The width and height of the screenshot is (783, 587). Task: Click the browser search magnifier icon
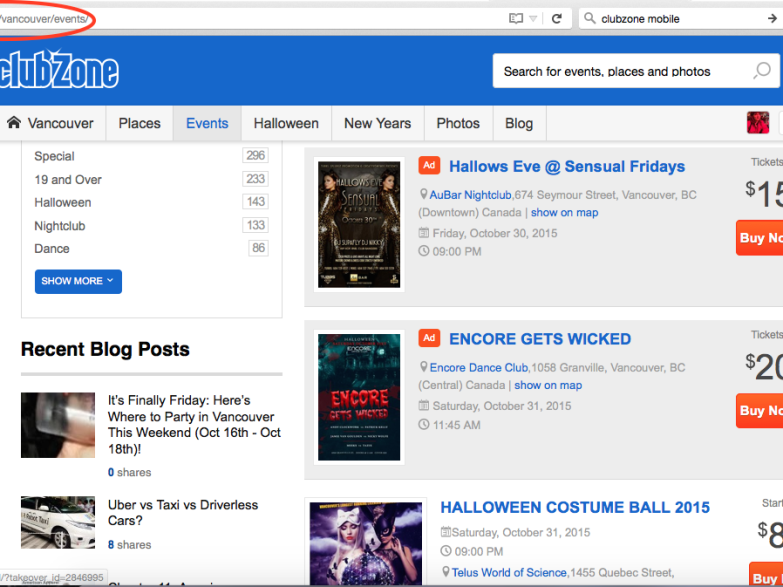tap(590, 18)
